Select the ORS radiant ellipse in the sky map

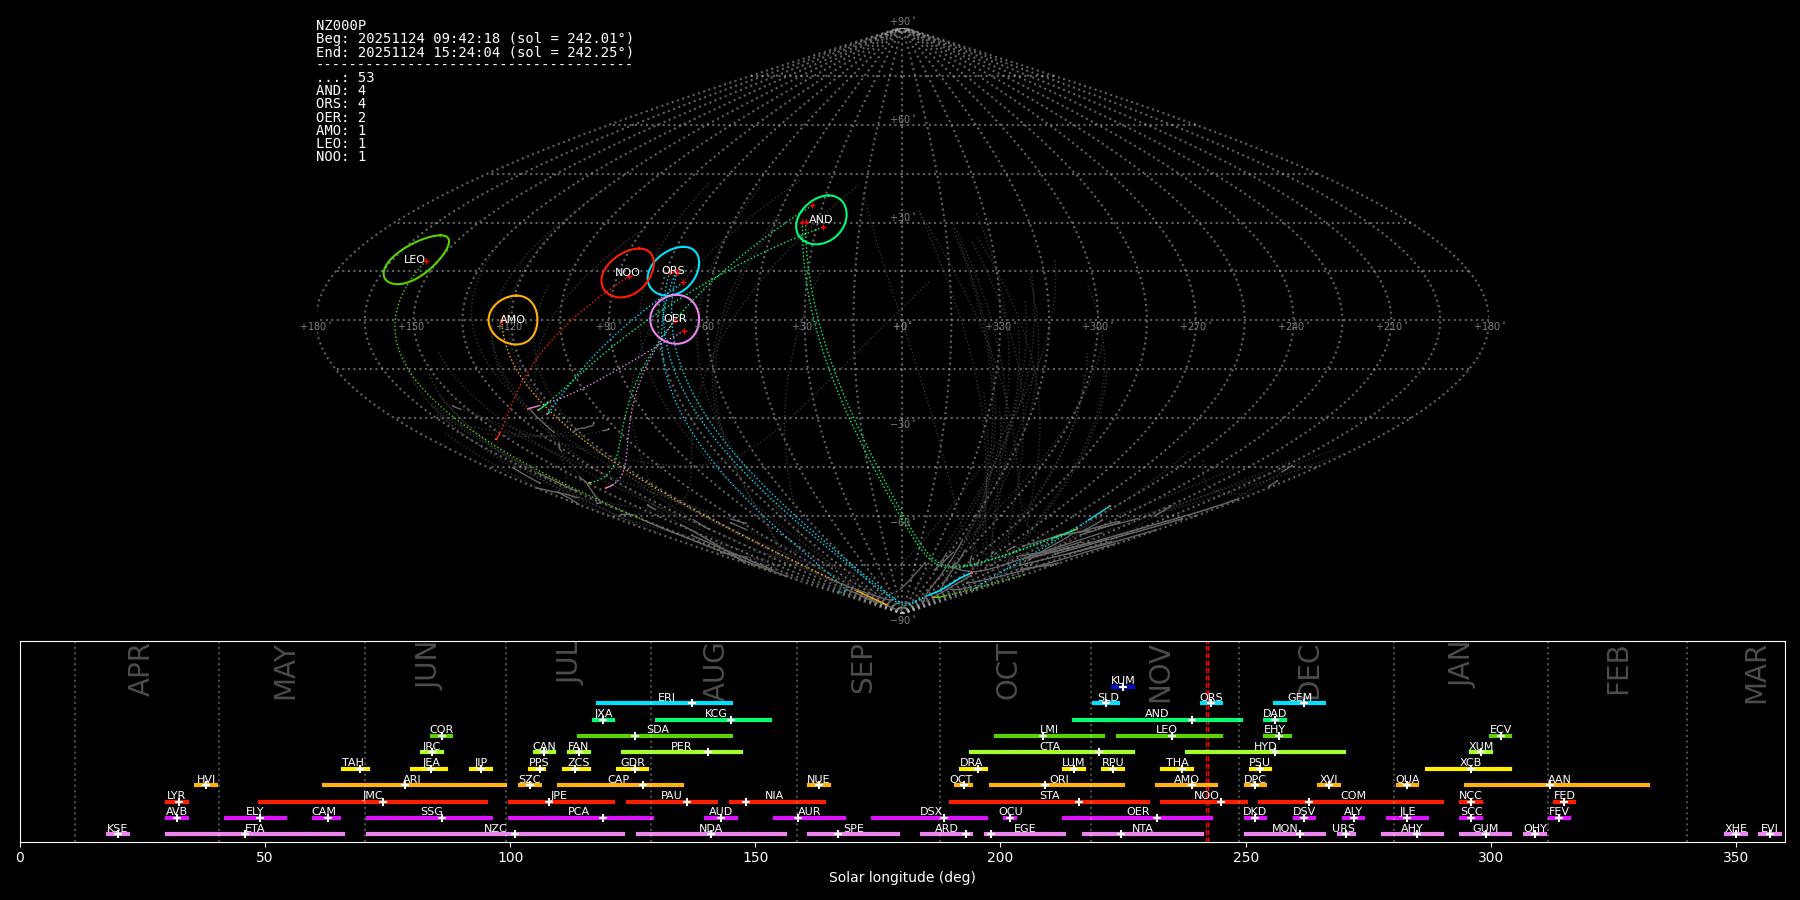coord(673,271)
